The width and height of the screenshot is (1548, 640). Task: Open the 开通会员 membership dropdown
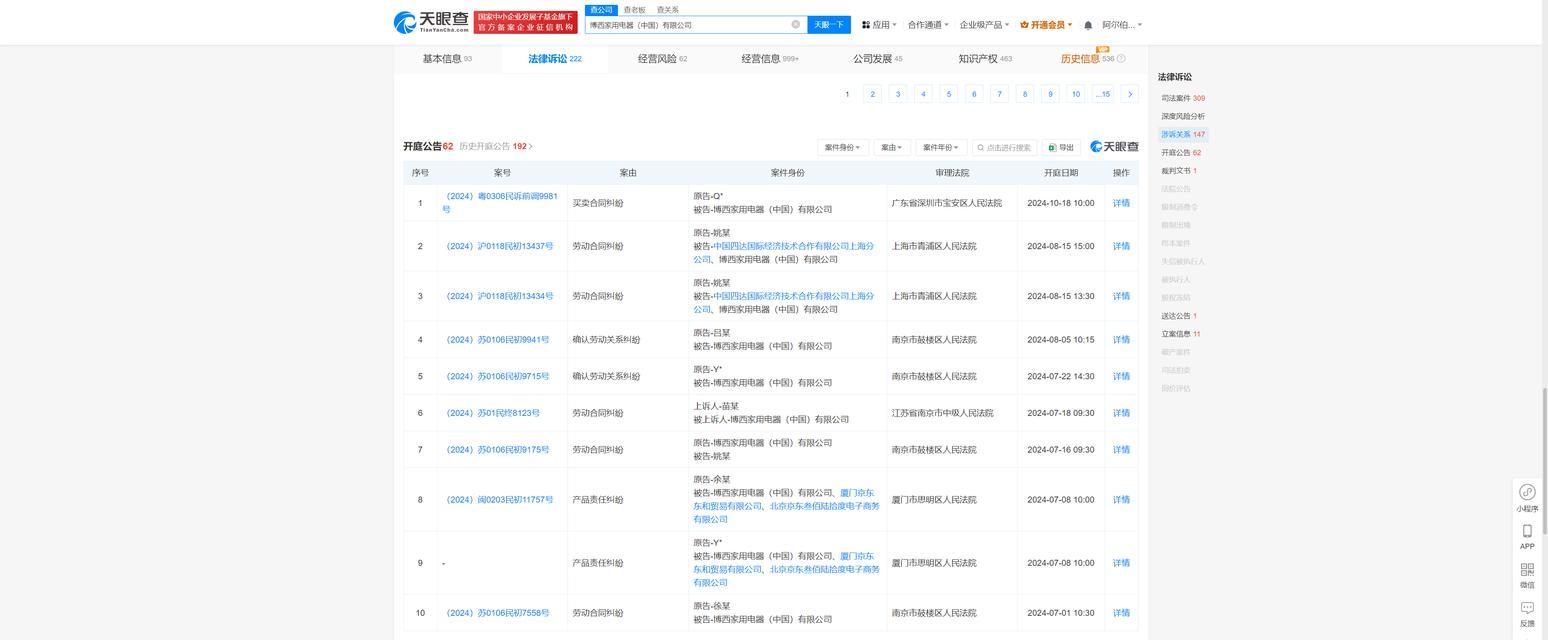[1046, 25]
